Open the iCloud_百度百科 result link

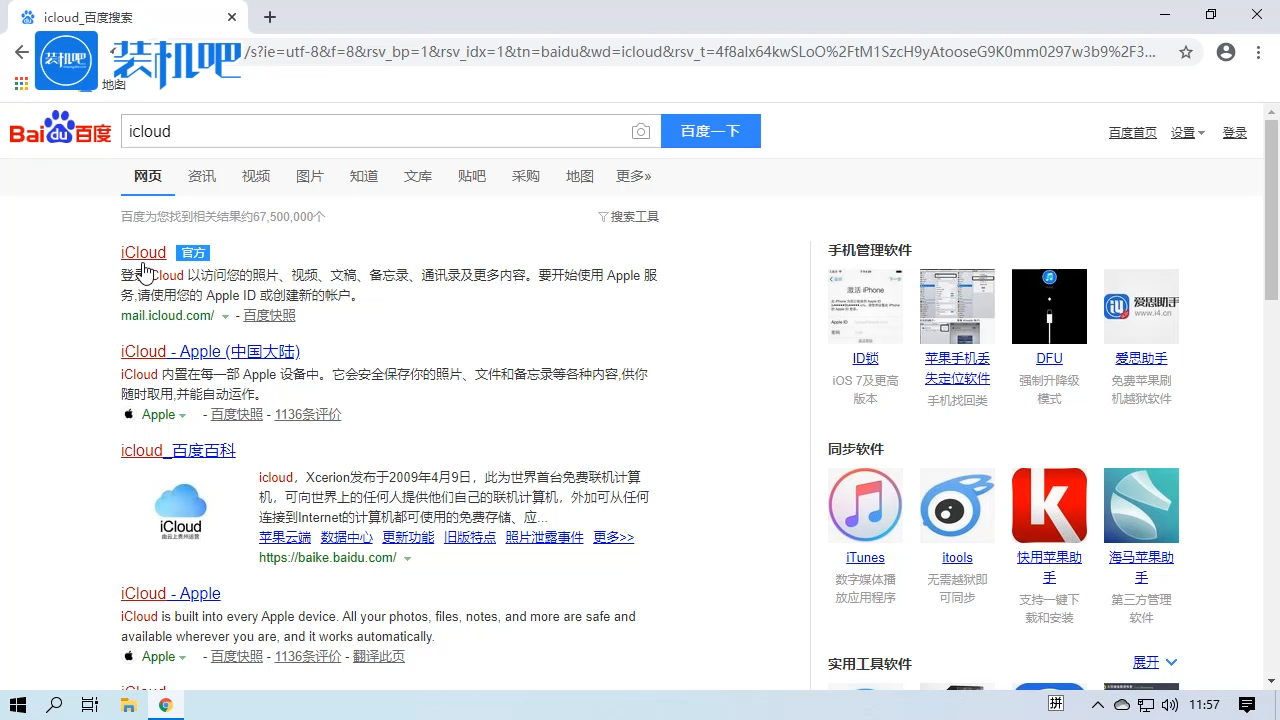(178, 450)
